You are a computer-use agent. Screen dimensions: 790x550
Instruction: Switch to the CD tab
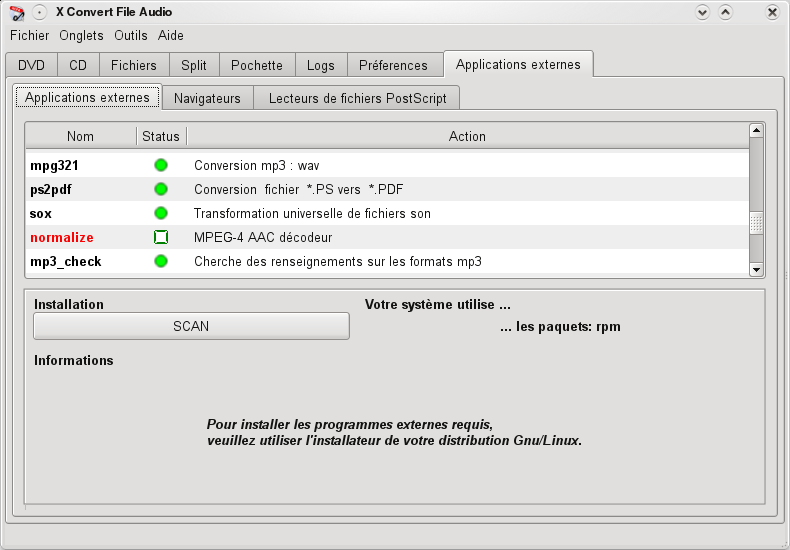78,65
